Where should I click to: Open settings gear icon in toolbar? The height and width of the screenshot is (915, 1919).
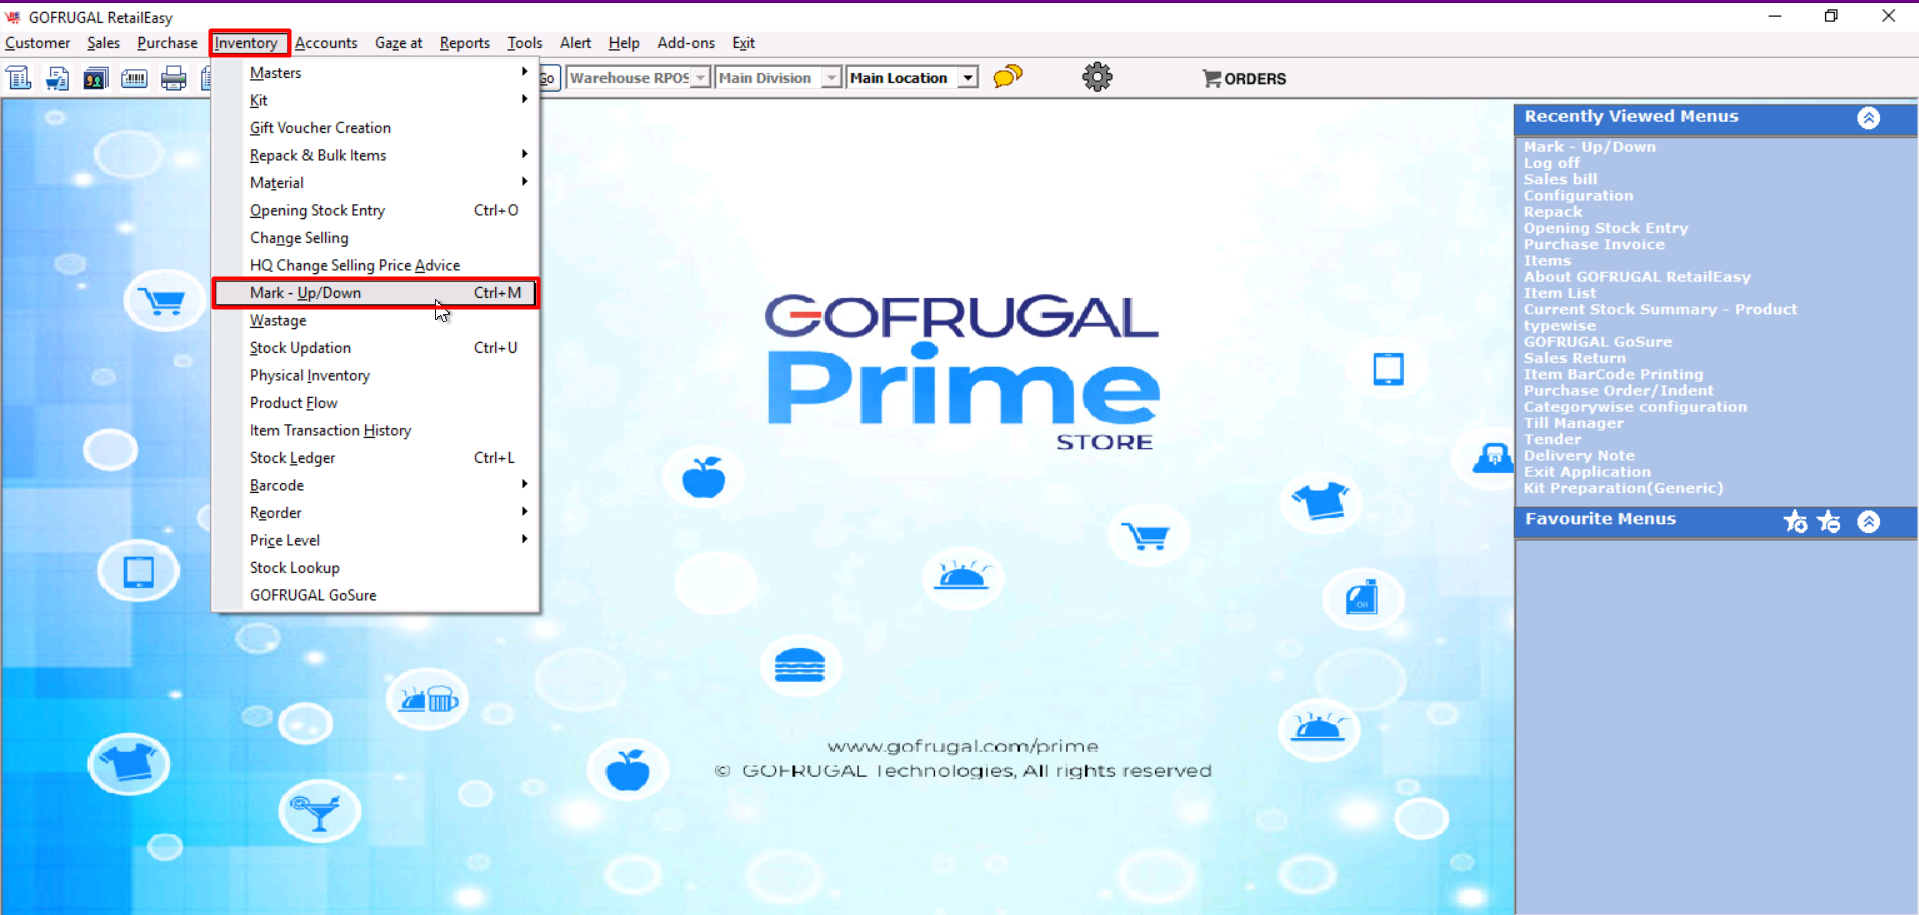(x=1097, y=77)
